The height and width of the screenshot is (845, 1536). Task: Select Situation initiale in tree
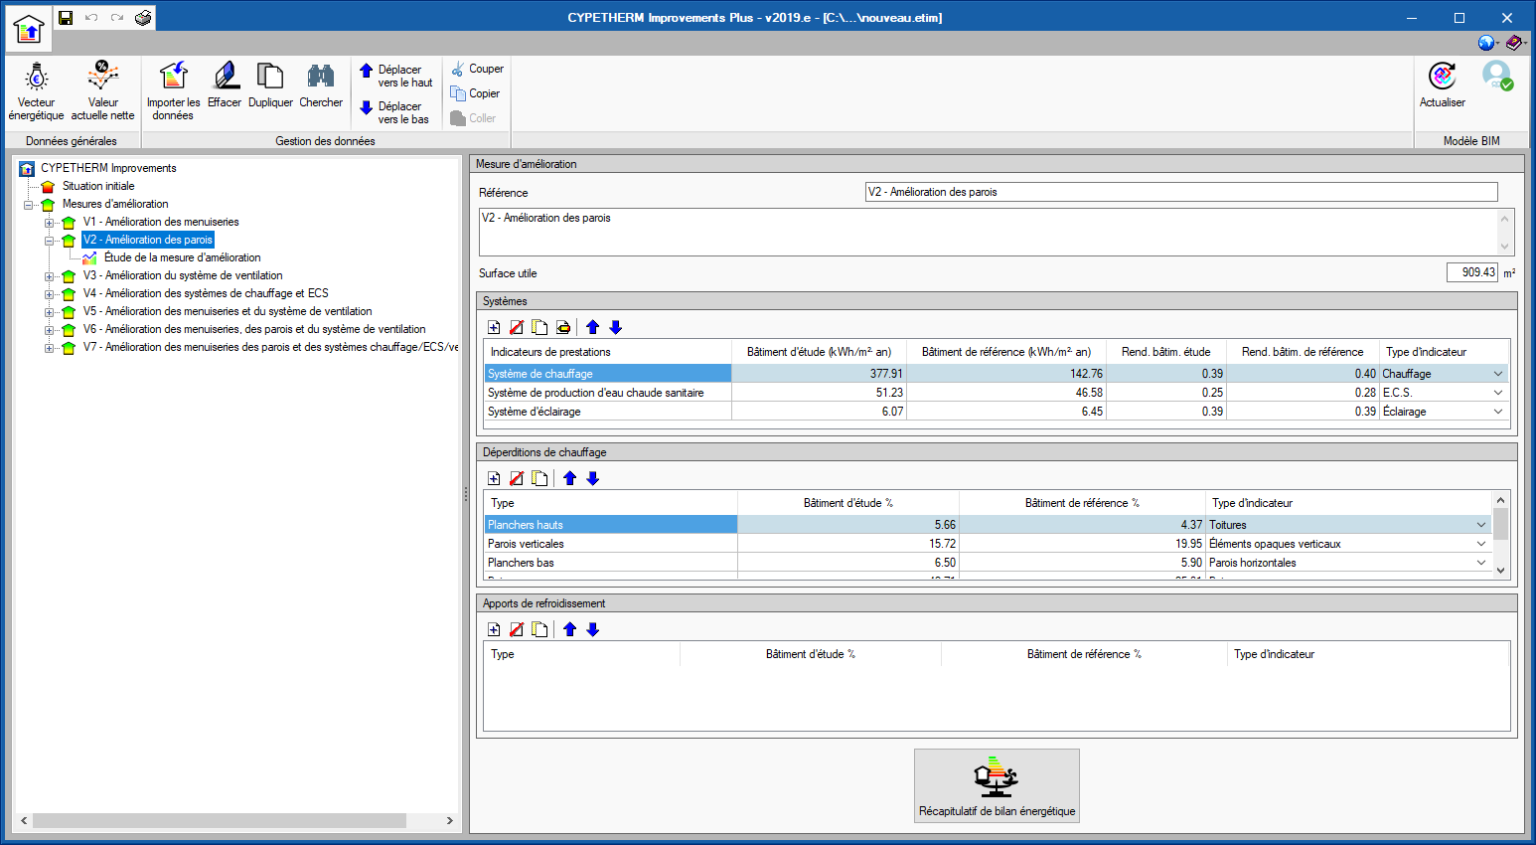click(98, 186)
